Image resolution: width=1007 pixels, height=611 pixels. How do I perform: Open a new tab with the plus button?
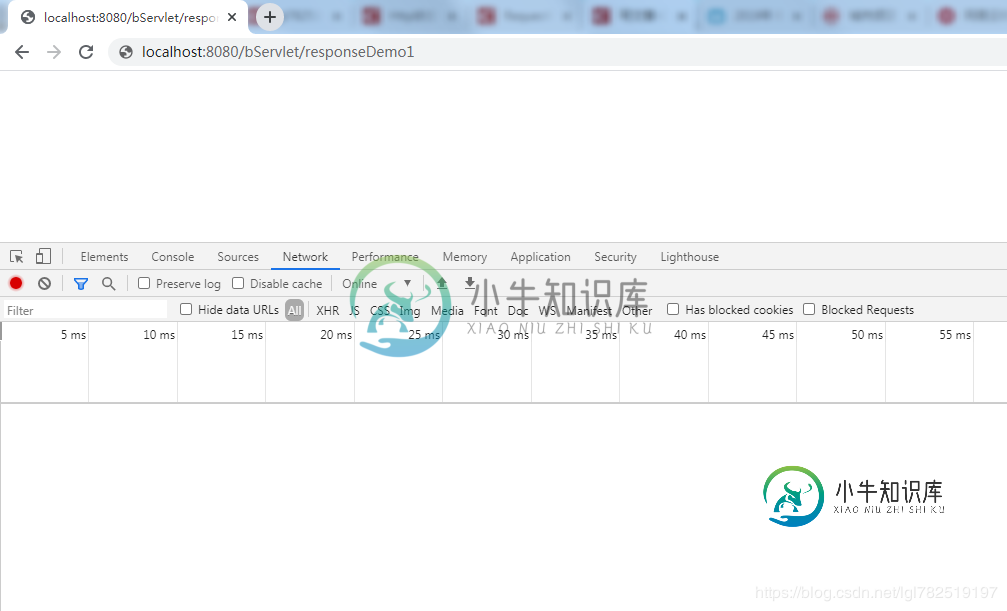coord(270,17)
